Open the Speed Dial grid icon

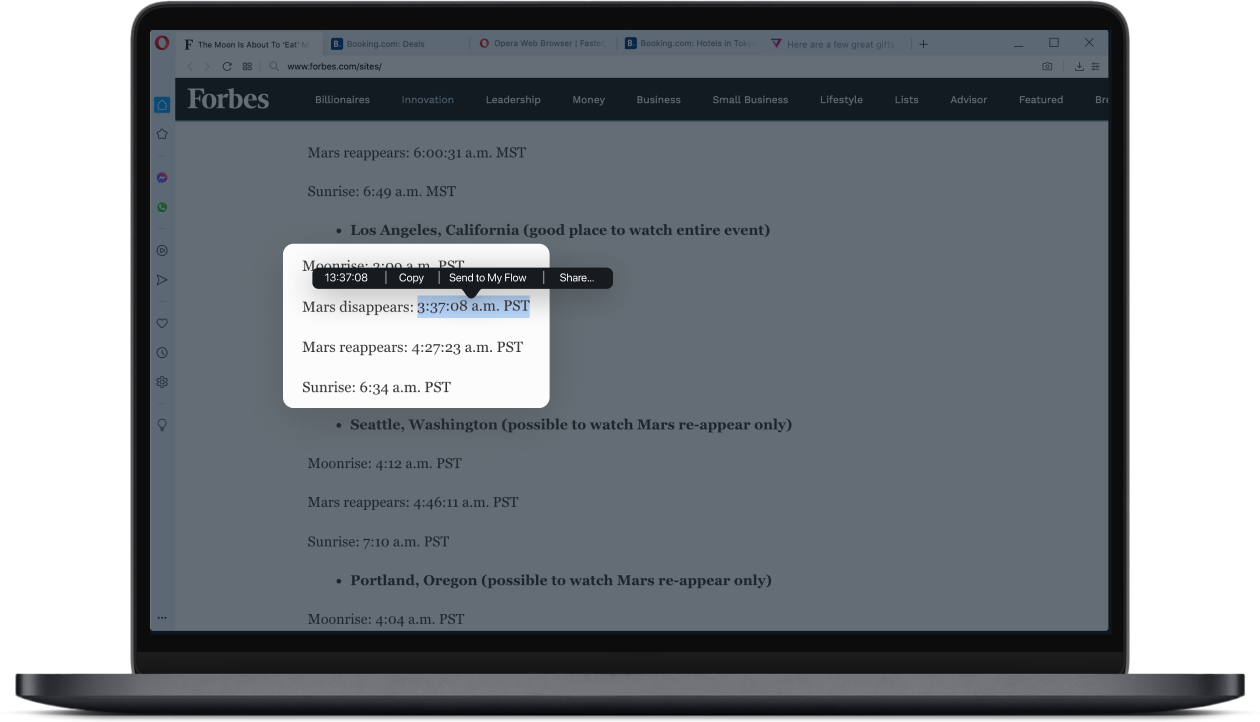[247, 67]
